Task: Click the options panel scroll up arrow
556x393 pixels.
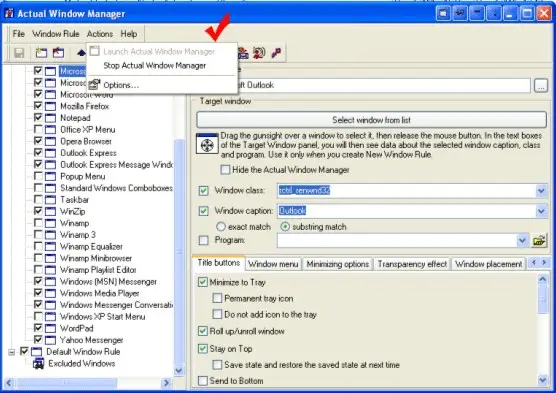Action: 543,279
